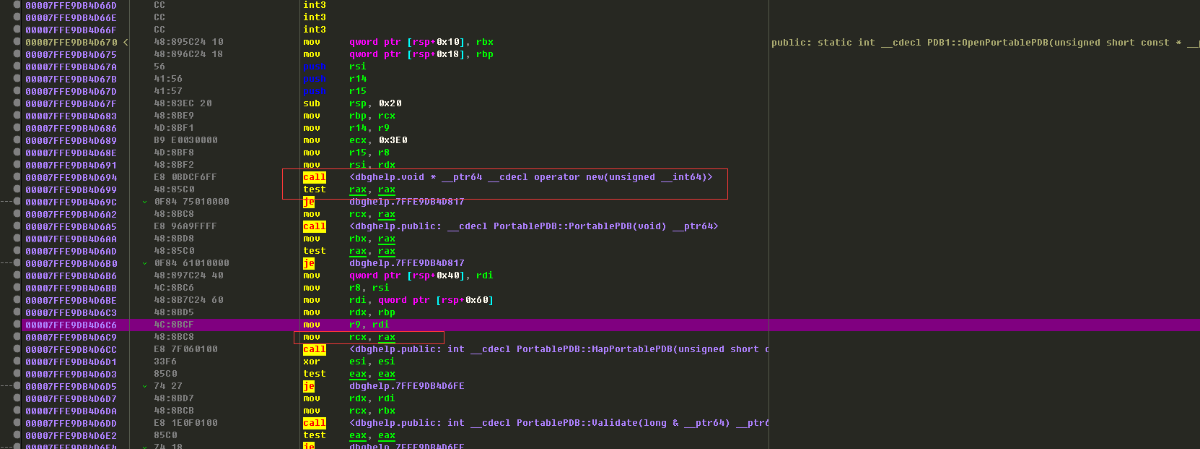Select address 00007FFE9DB4D6B6
The image size is (1200, 449).
[72, 275]
